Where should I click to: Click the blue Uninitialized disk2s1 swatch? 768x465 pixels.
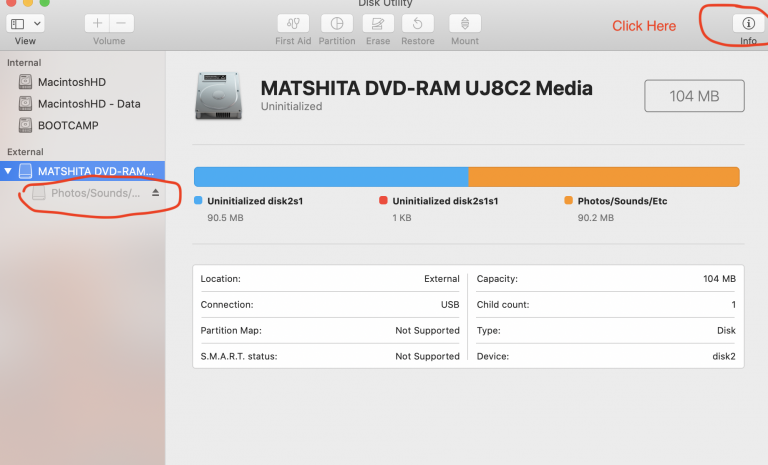click(198, 200)
